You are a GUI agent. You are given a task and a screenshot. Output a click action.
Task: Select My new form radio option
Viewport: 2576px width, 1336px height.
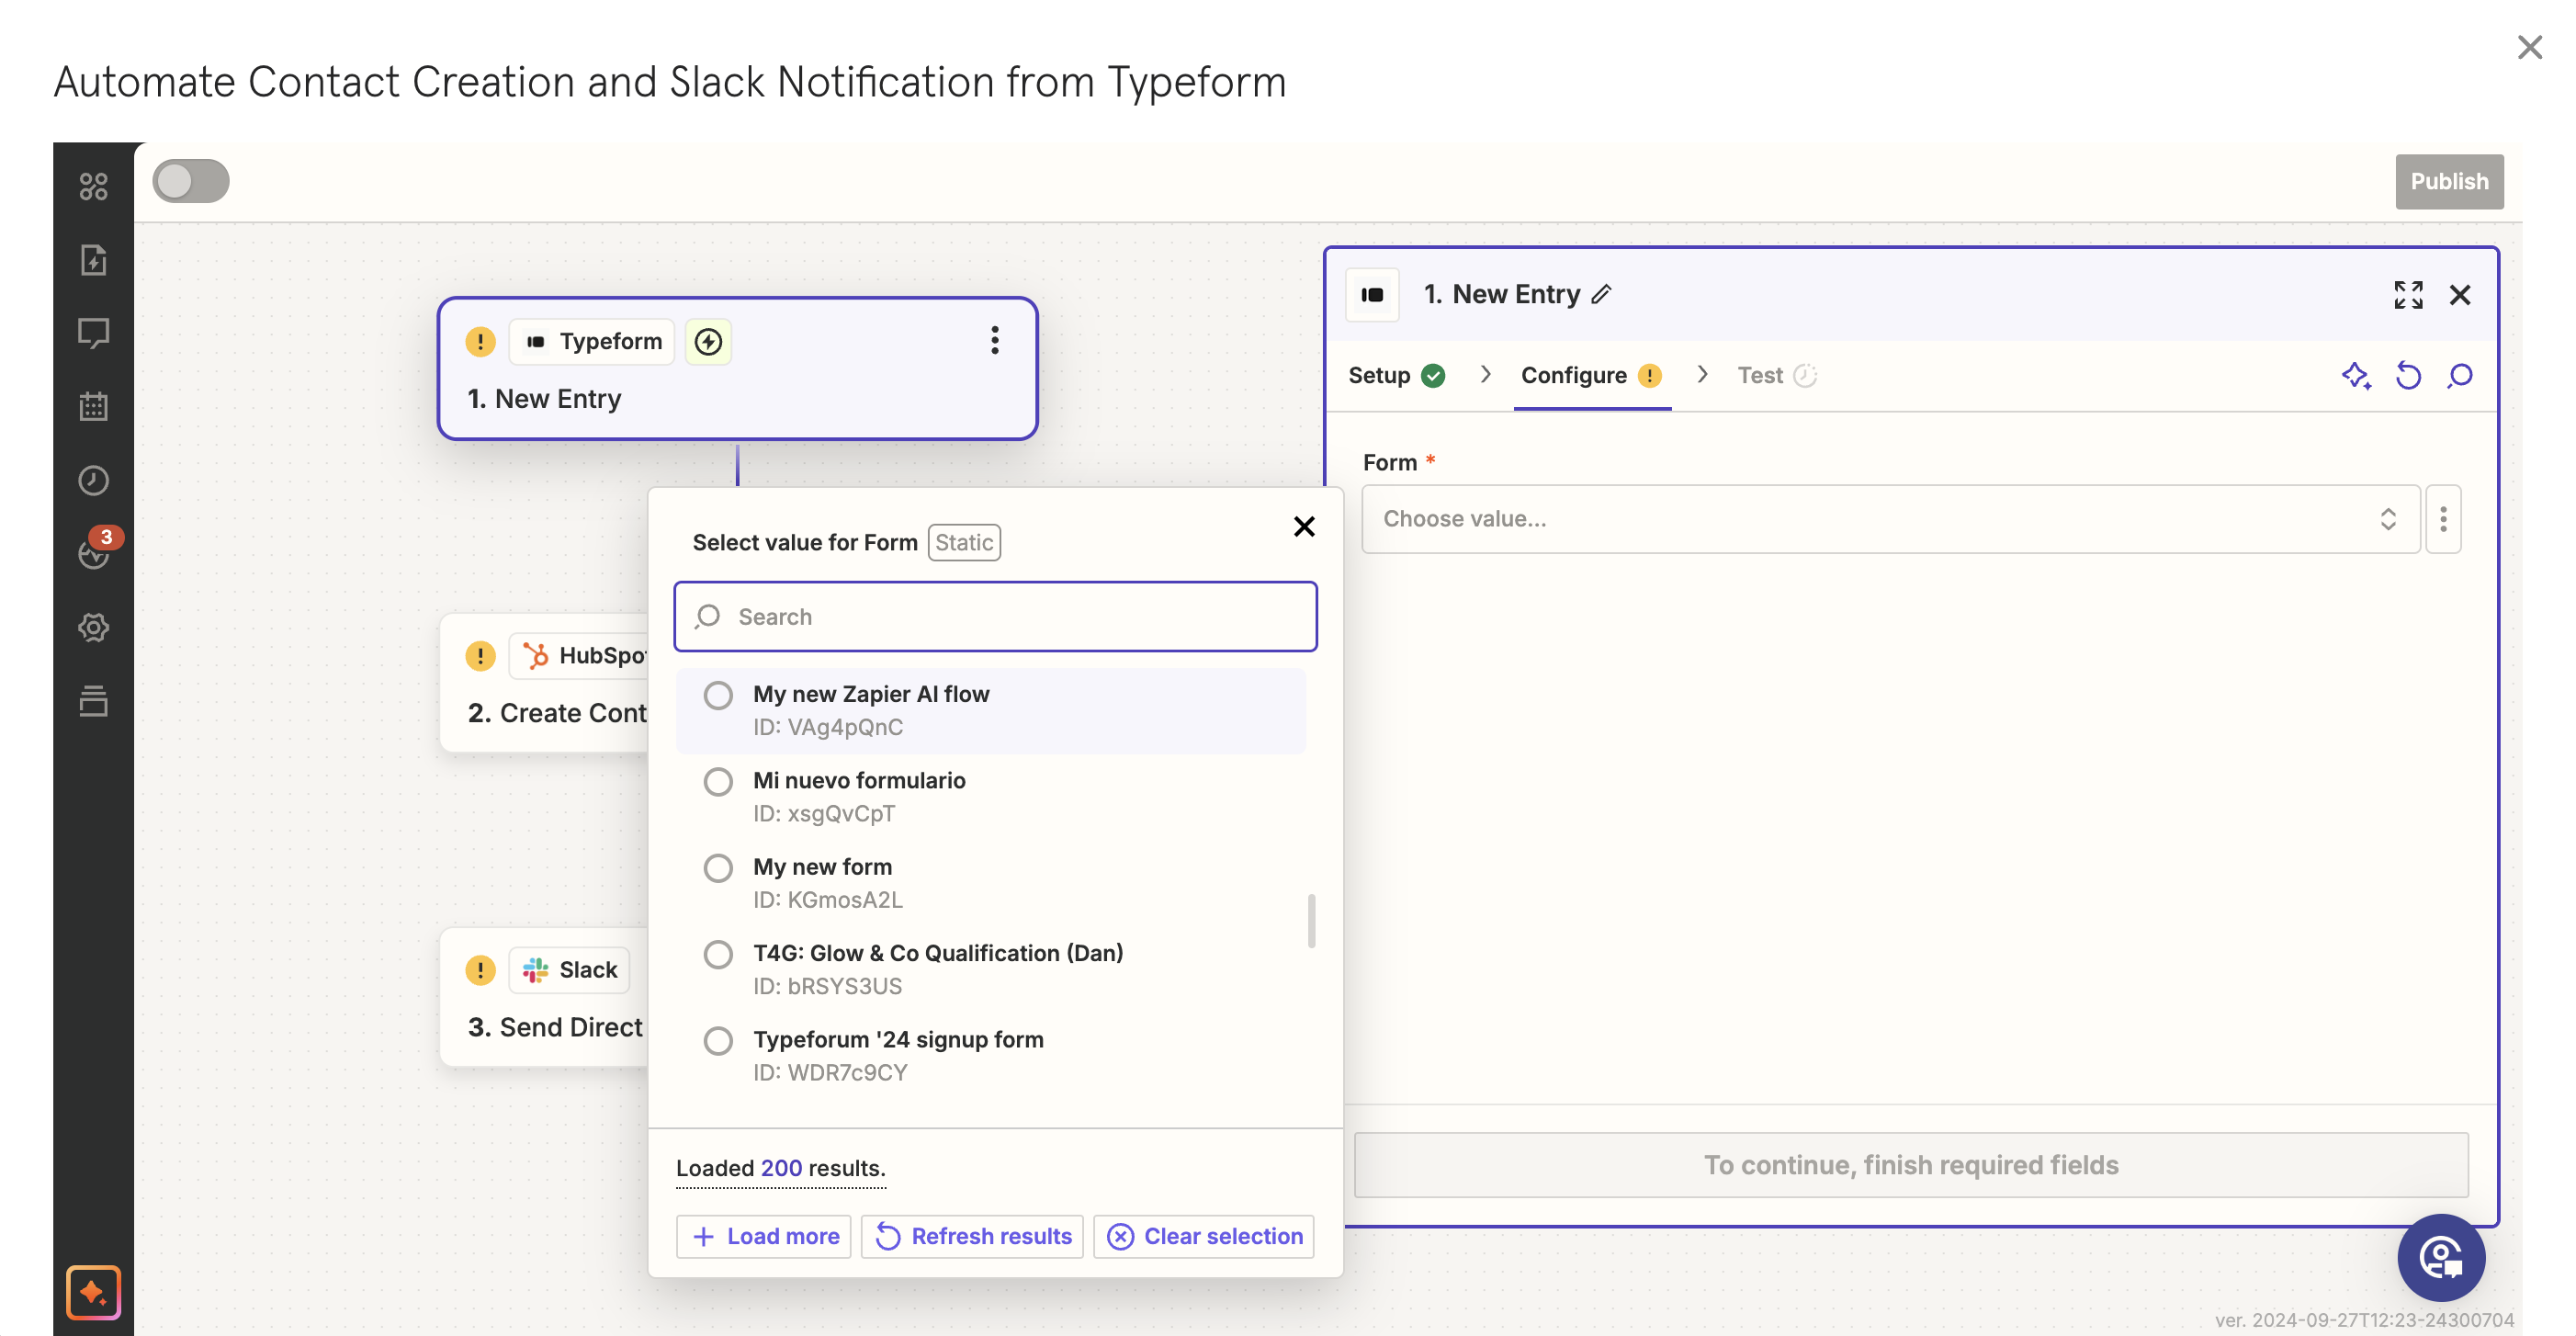pyautogui.click(x=718, y=867)
